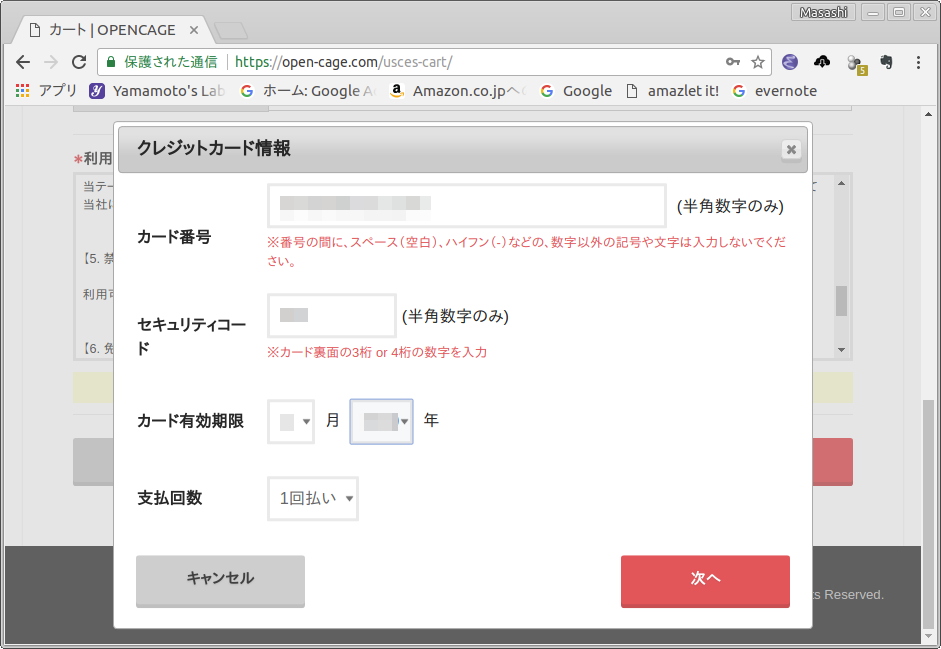Image resolution: width=941 pixels, height=649 pixels.
Task: Open the Evernote elephant extension
Action: (885, 62)
